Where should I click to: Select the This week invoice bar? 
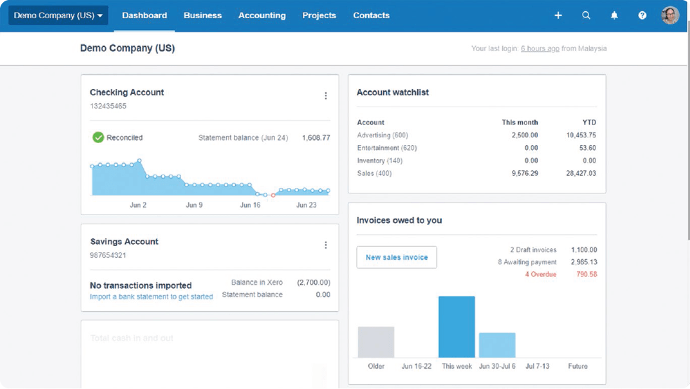click(x=457, y=327)
